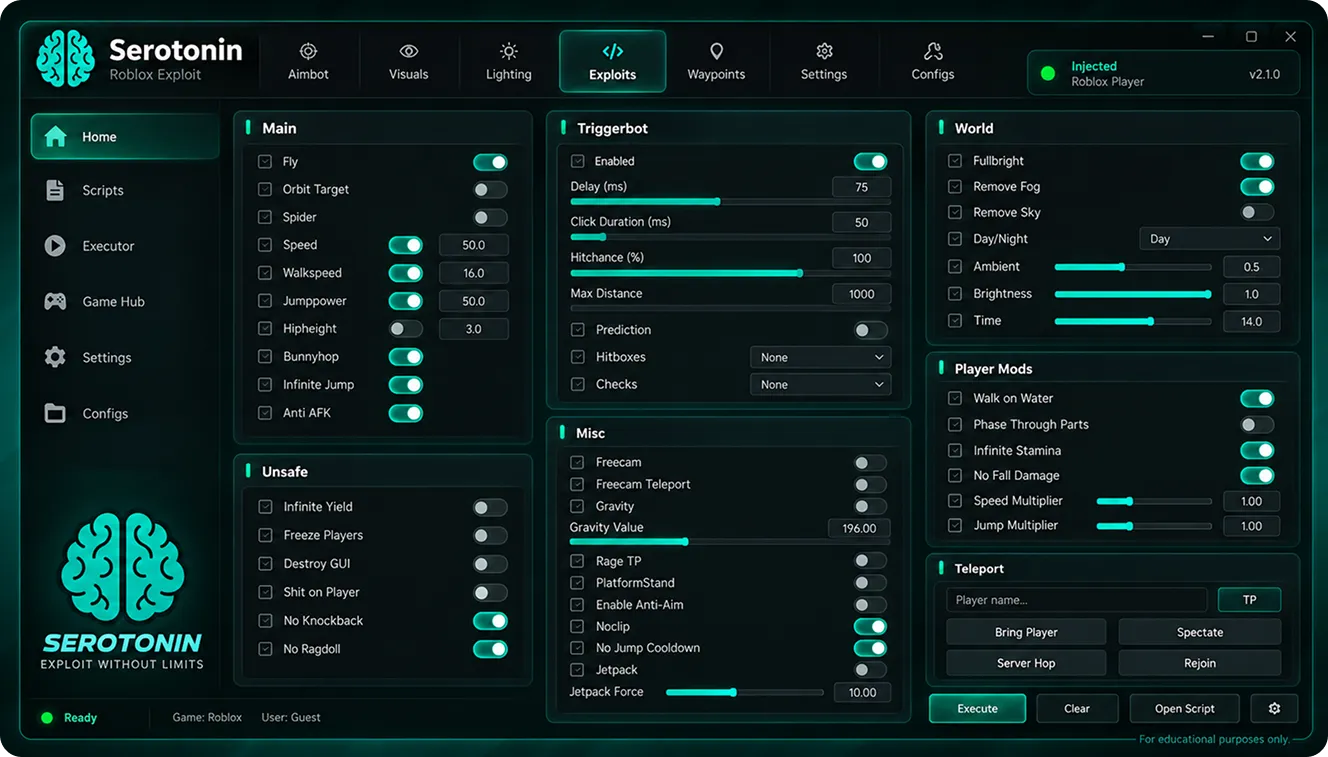Click the Execute button
Viewport: 1328px width, 757px height.
pyautogui.click(x=977, y=708)
